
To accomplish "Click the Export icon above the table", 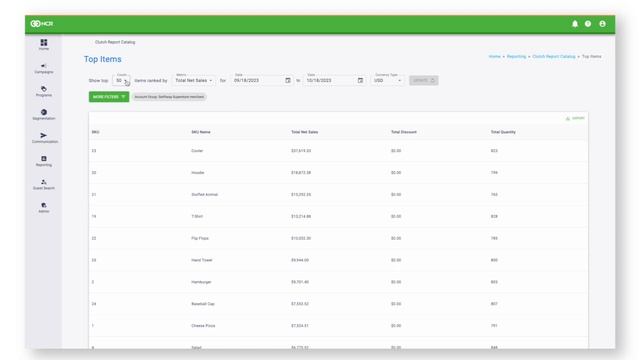I will (575, 118).
